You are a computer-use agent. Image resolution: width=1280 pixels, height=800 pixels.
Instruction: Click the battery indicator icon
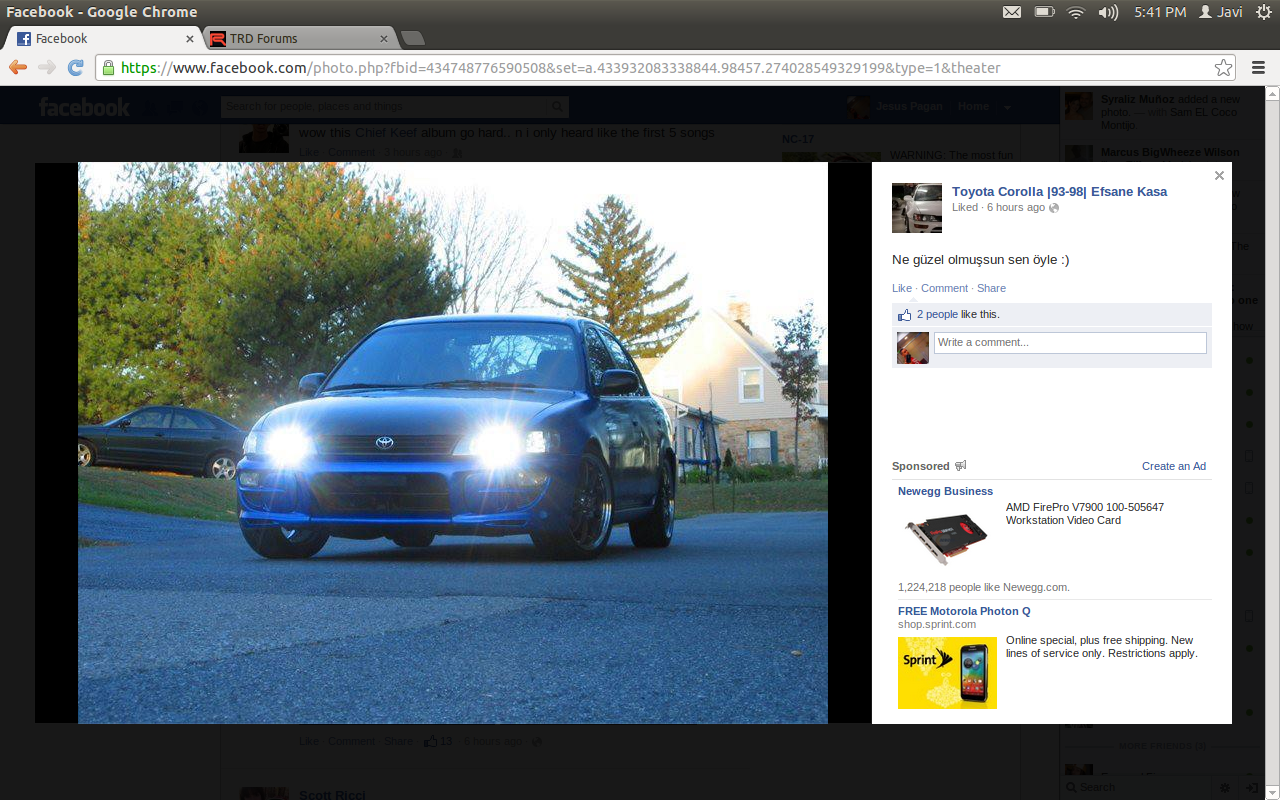coord(1045,12)
